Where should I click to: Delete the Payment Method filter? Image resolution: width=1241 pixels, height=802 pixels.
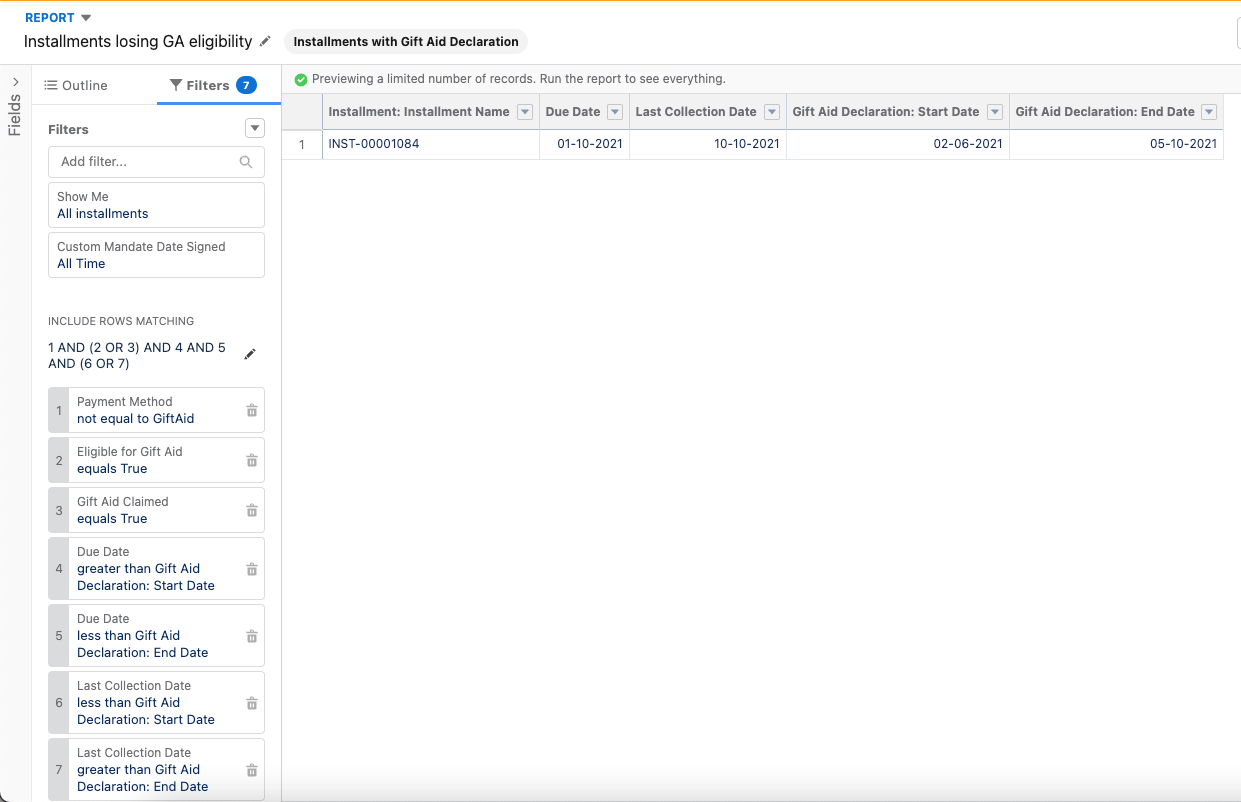tap(252, 410)
